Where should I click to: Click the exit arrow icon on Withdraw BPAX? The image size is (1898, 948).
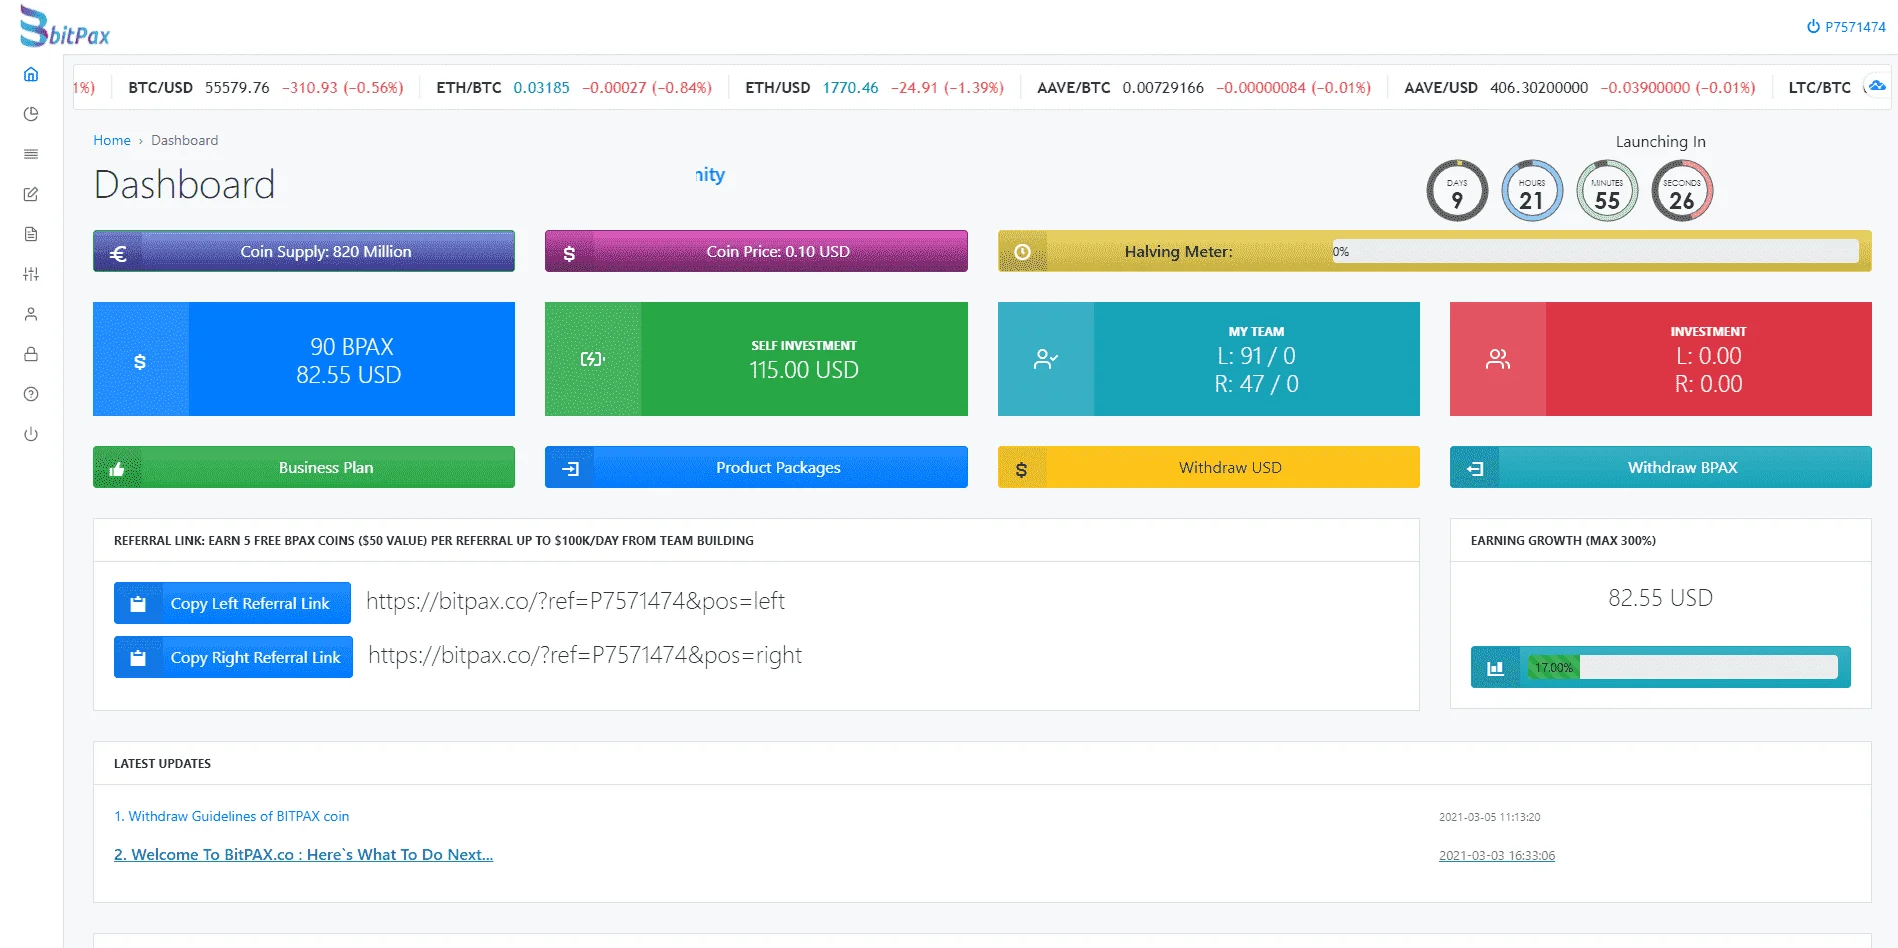tap(1475, 468)
